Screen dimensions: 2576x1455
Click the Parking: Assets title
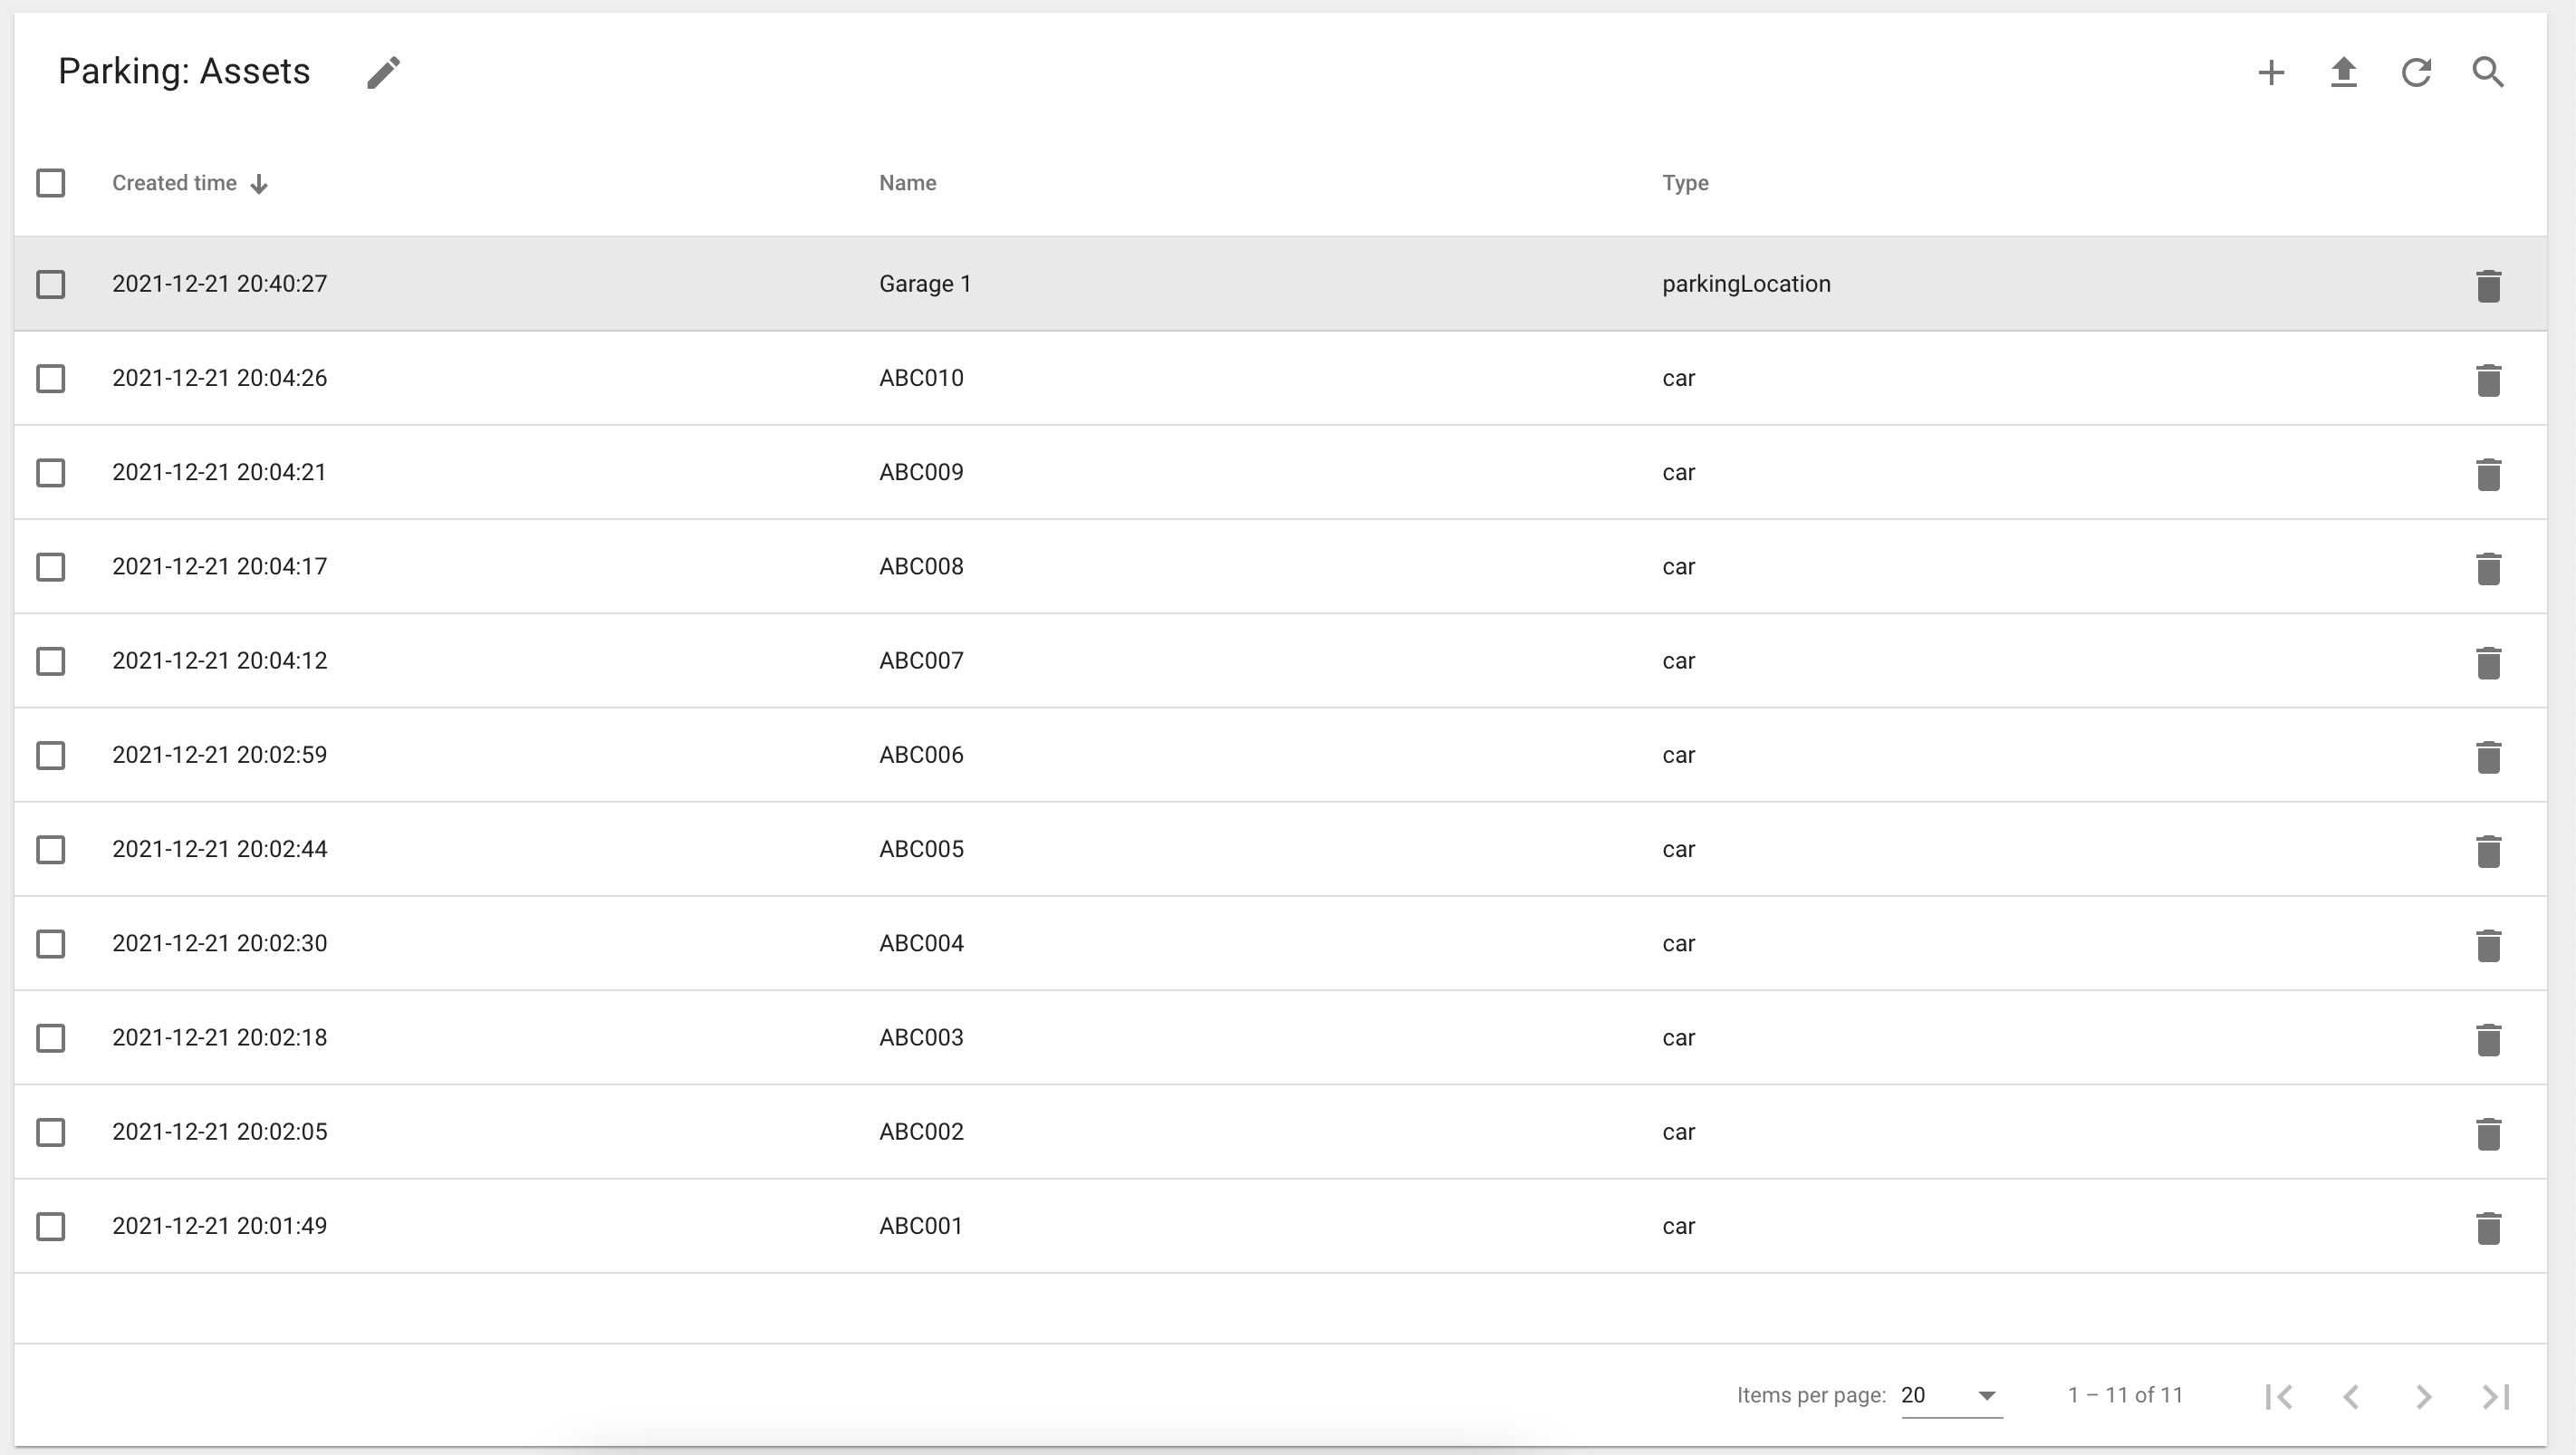pyautogui.click(x=184, y=72)
